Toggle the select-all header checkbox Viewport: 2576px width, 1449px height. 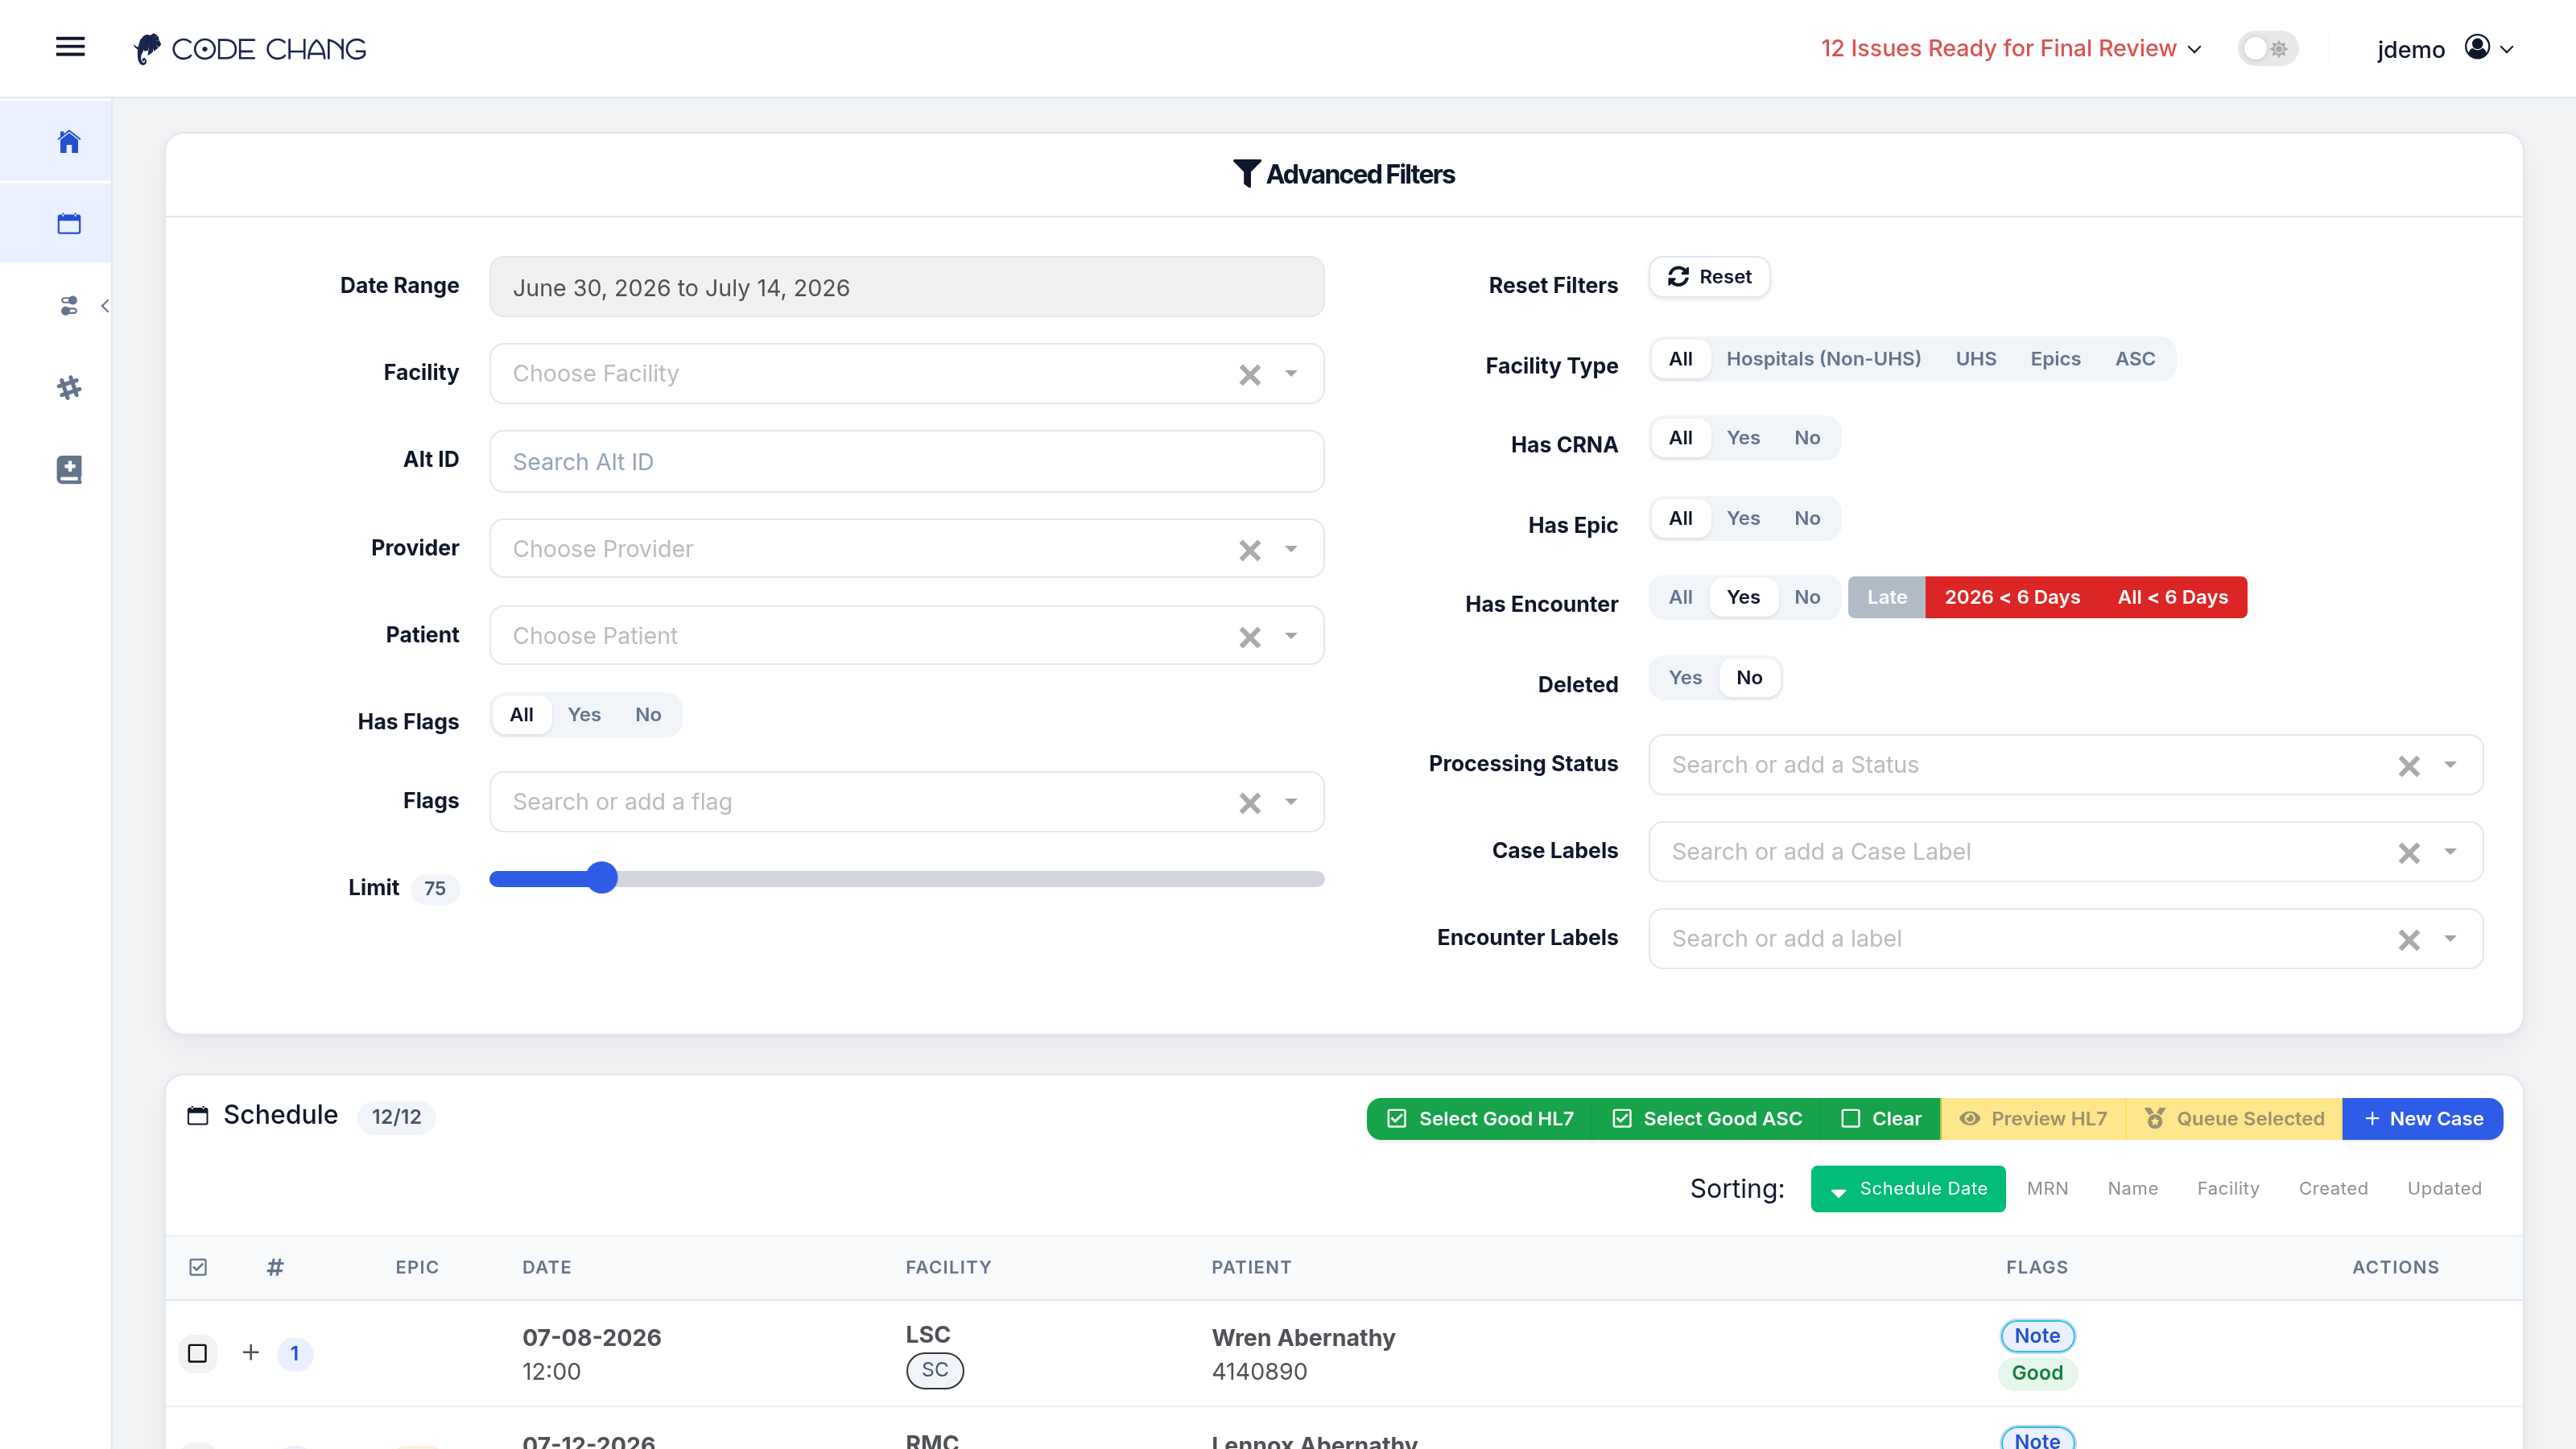[198, 1267]
